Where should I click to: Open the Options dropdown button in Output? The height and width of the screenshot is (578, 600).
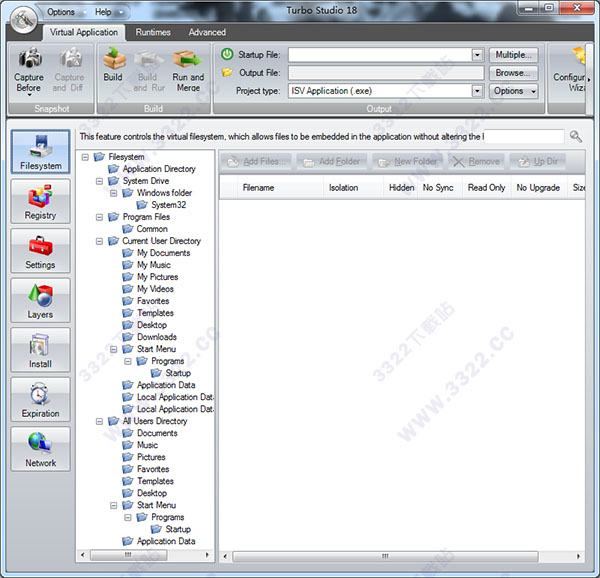(x=514, y=91)
